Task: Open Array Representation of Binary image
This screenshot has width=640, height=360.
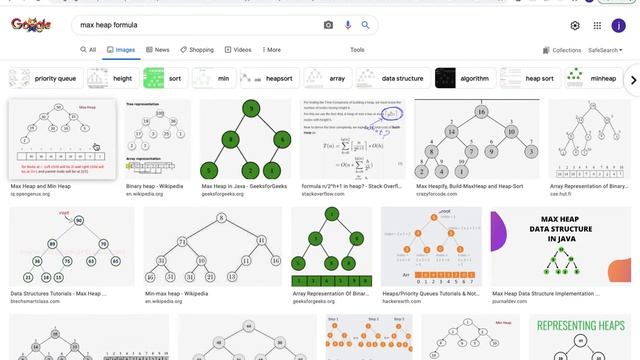Action: [589, 139]
